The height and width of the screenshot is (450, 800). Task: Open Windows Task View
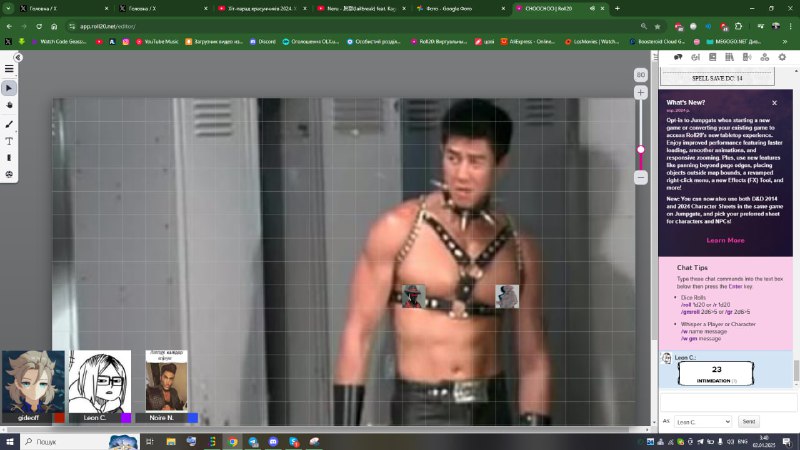click(150, 441)
